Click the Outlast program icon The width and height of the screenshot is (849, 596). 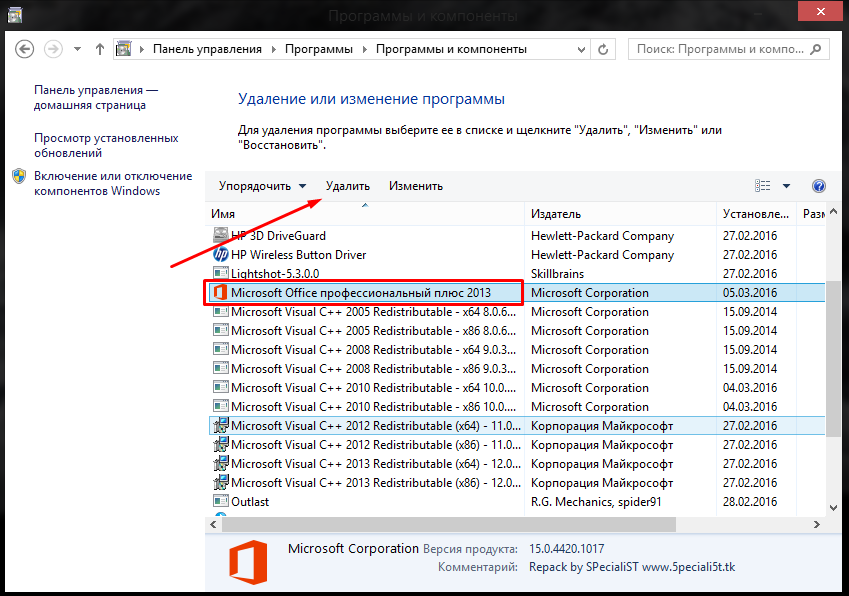(x=221, y=502)
